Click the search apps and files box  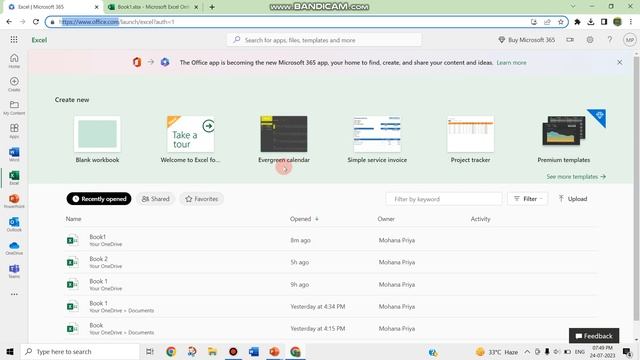(x=324, y=40)
